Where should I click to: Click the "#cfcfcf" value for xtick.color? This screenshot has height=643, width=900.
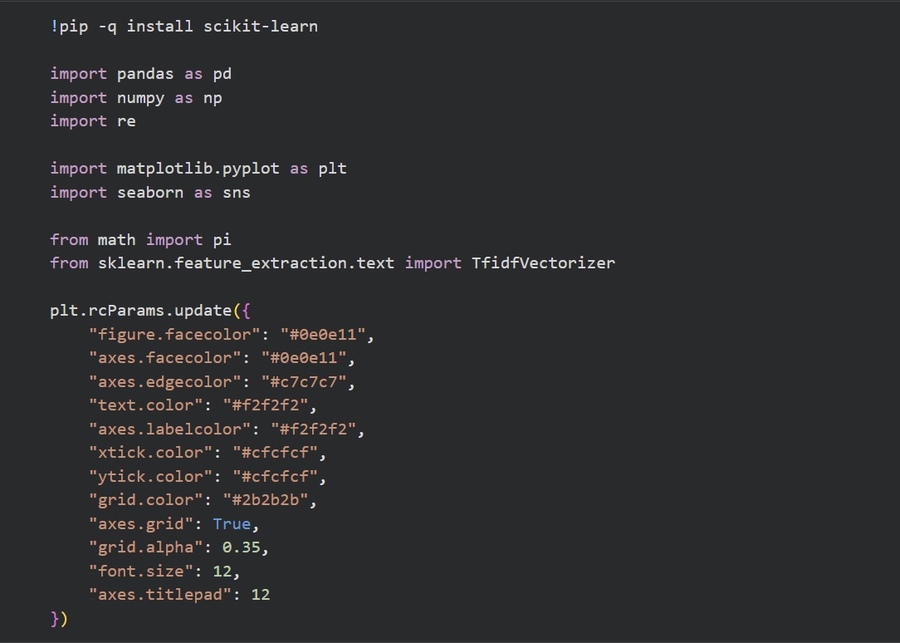pos(274,452)
